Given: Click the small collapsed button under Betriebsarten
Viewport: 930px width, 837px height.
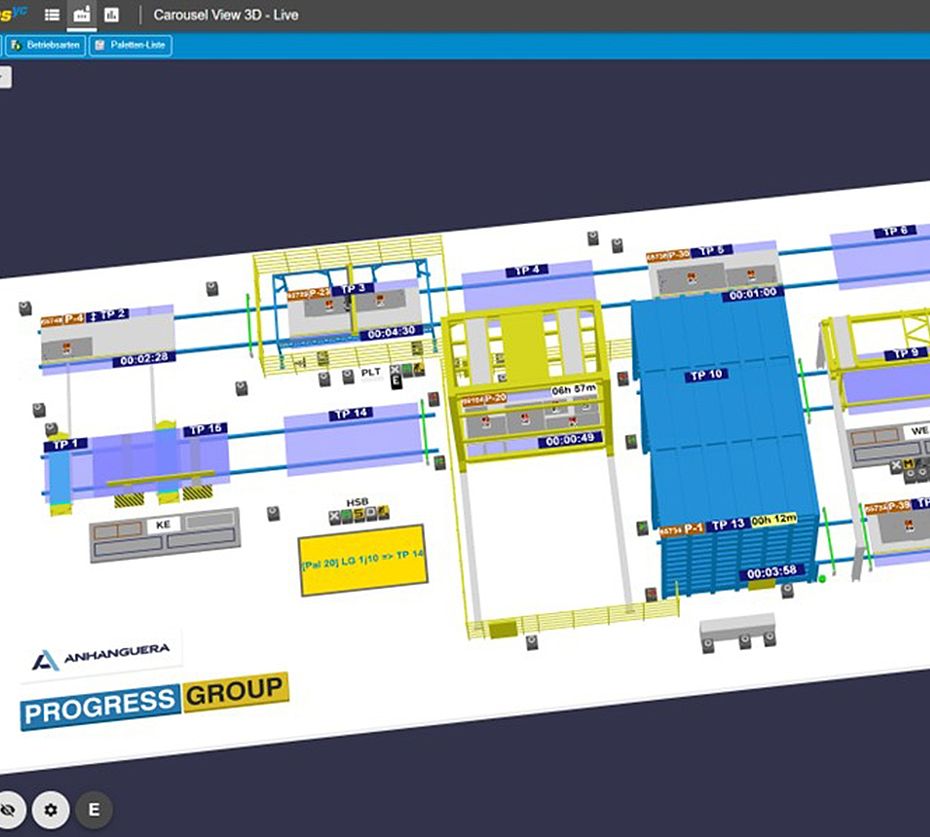Looking at the screenshot, I should 5,78.
